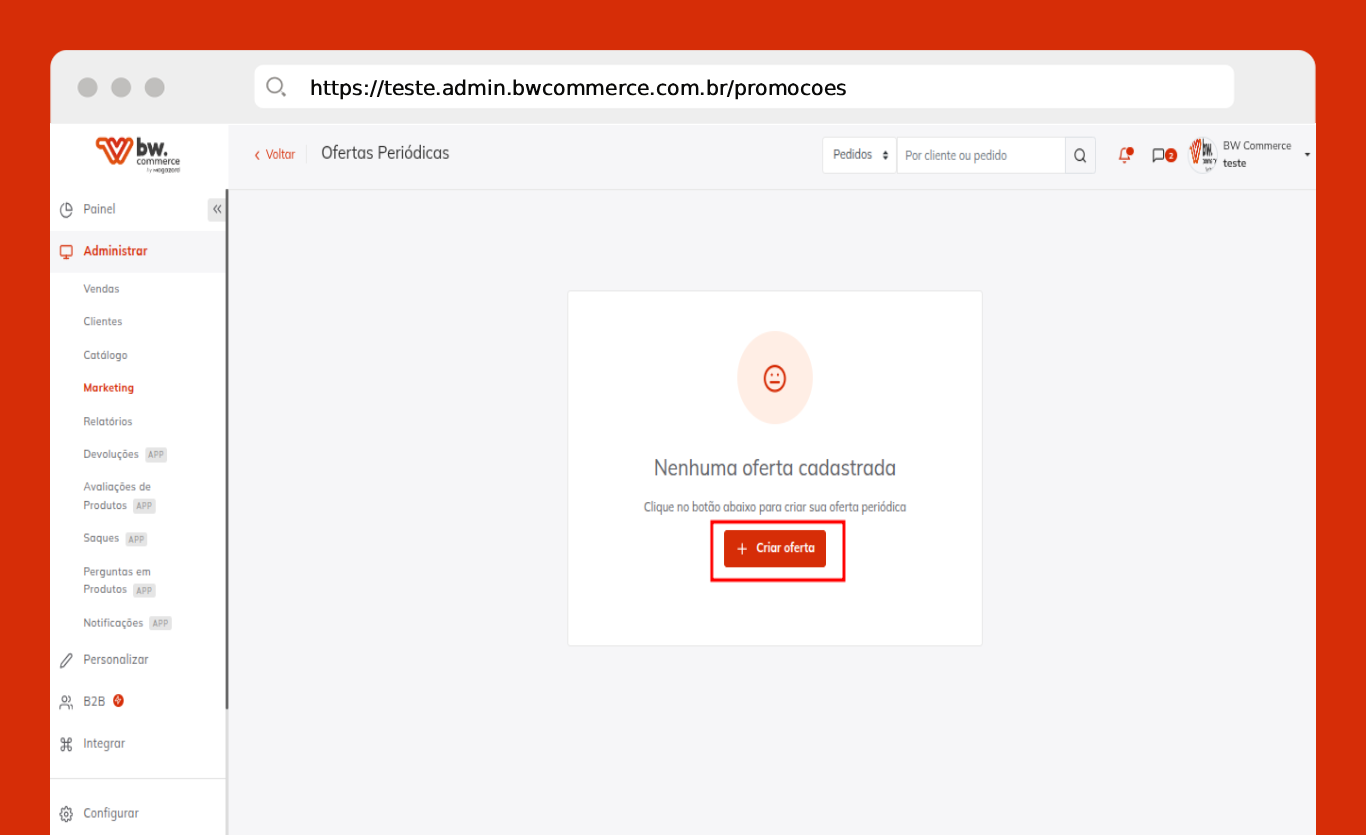1366x835 pixels.
Task: Collapse the sidebar with double-chevron
Action: 217,209
